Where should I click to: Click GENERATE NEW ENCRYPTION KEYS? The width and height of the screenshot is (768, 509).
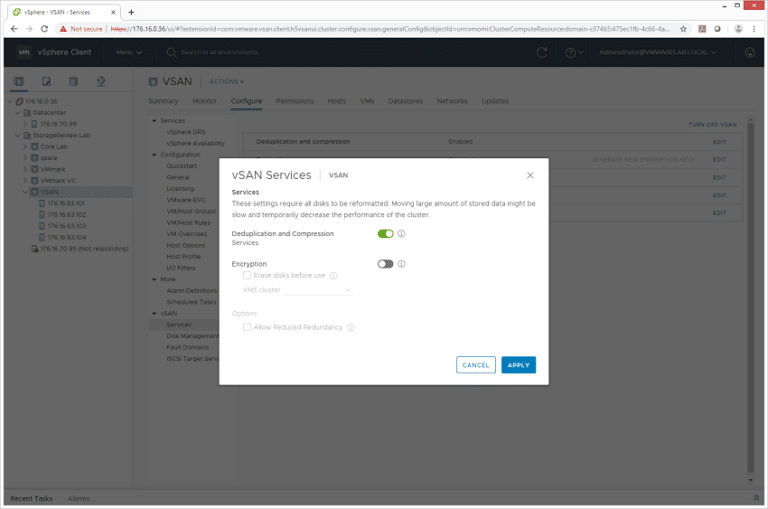pyautogui.click(x=643, y=160)
